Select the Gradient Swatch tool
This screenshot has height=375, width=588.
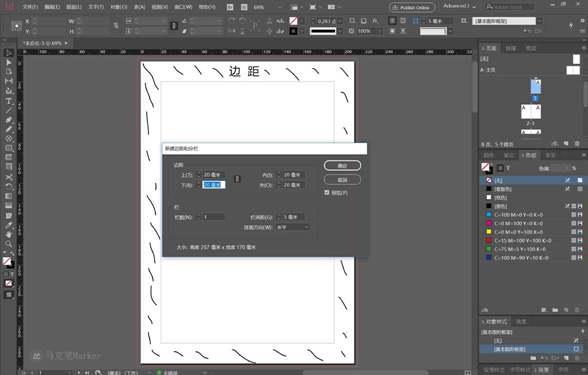coord(8,196)
